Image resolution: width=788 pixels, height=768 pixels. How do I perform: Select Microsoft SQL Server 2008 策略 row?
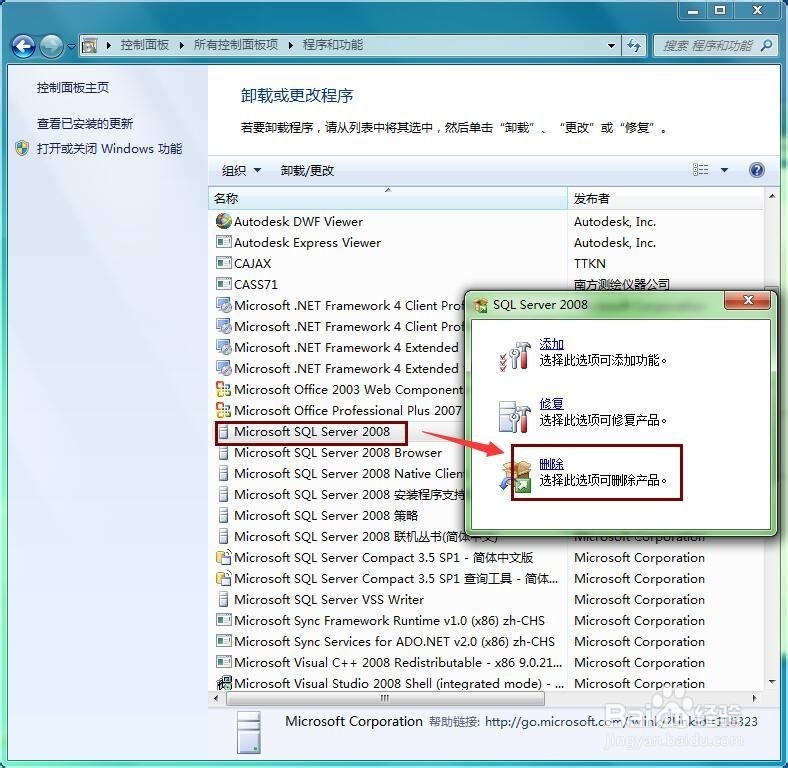(x=341, y=516)
